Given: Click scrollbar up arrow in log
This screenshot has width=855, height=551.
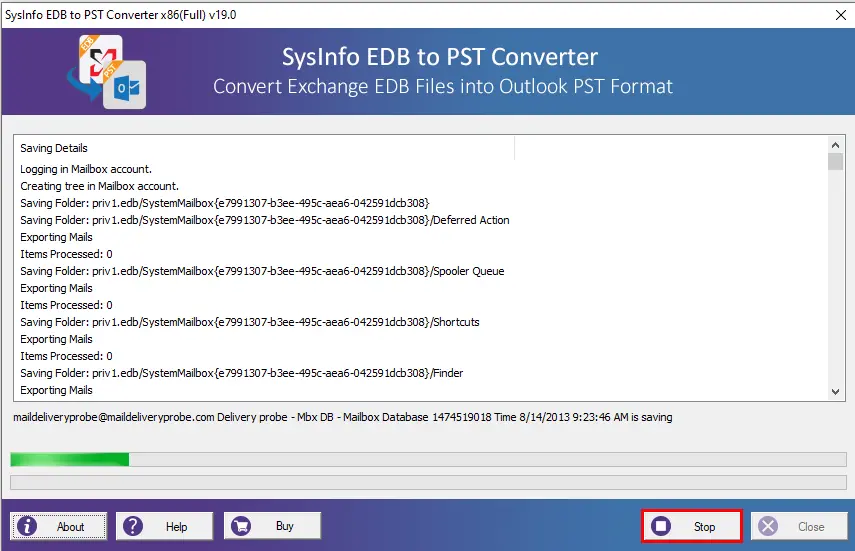Looking at the screenshot, I should pyautogui.click(x=835, y=145).
